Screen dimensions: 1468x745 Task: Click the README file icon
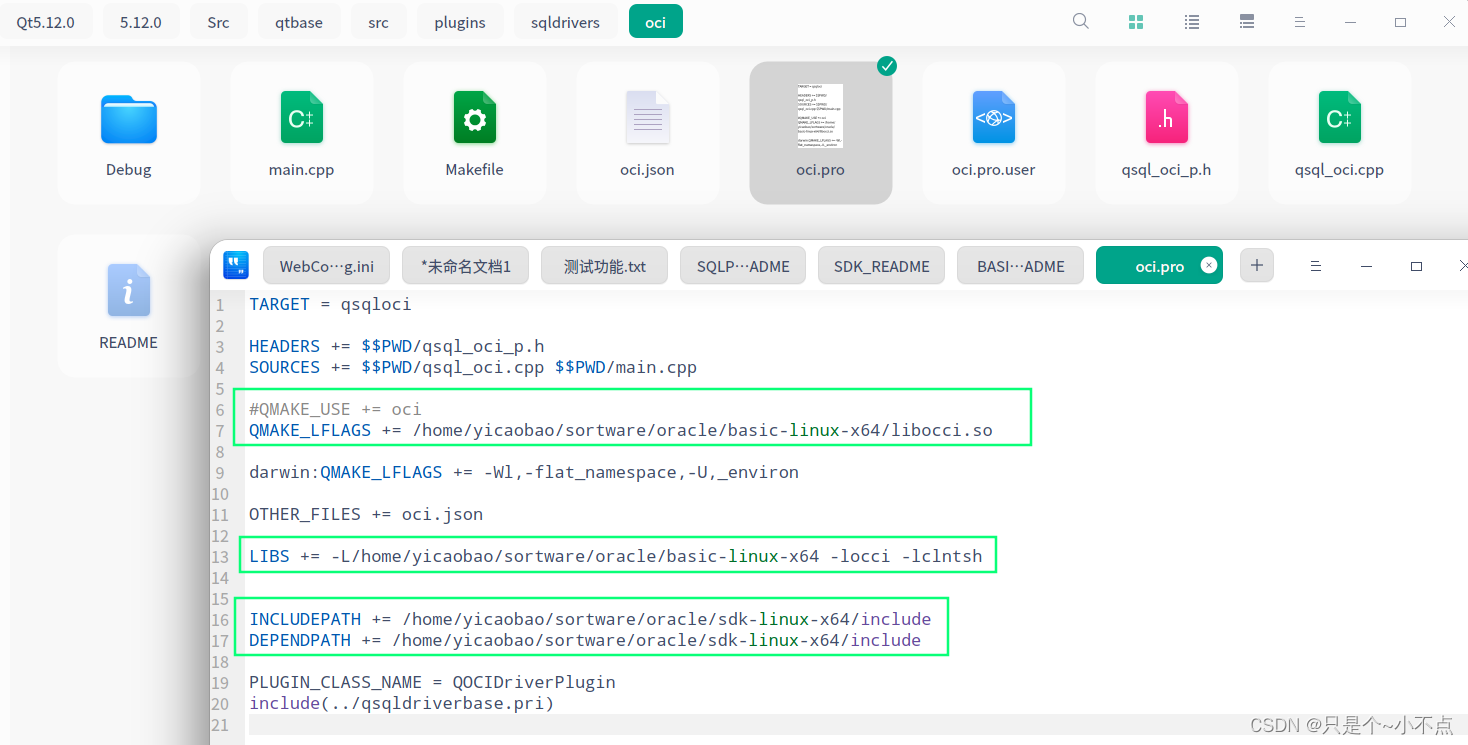tap(128, 291)
